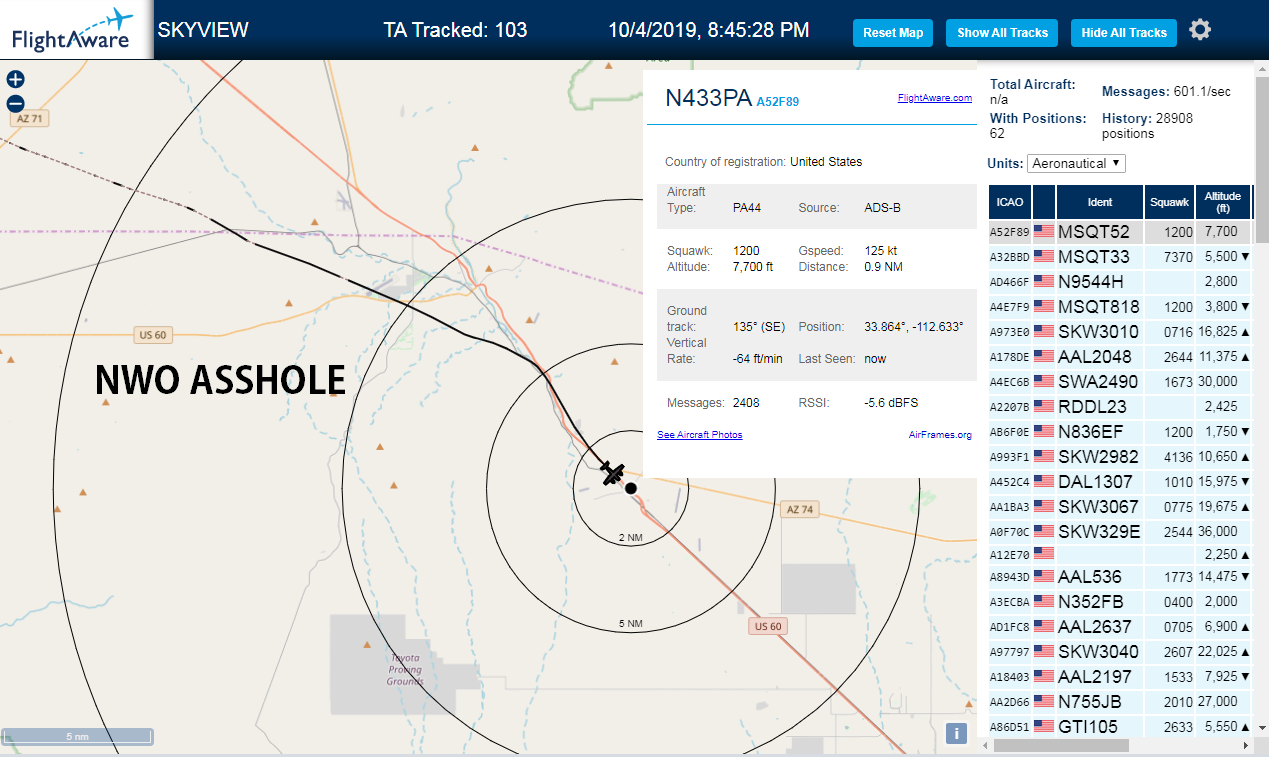The height and width of the screenshot is (757, 1269).
Task: Open the Units Aeronautical dropdown
Action: 1076,163
